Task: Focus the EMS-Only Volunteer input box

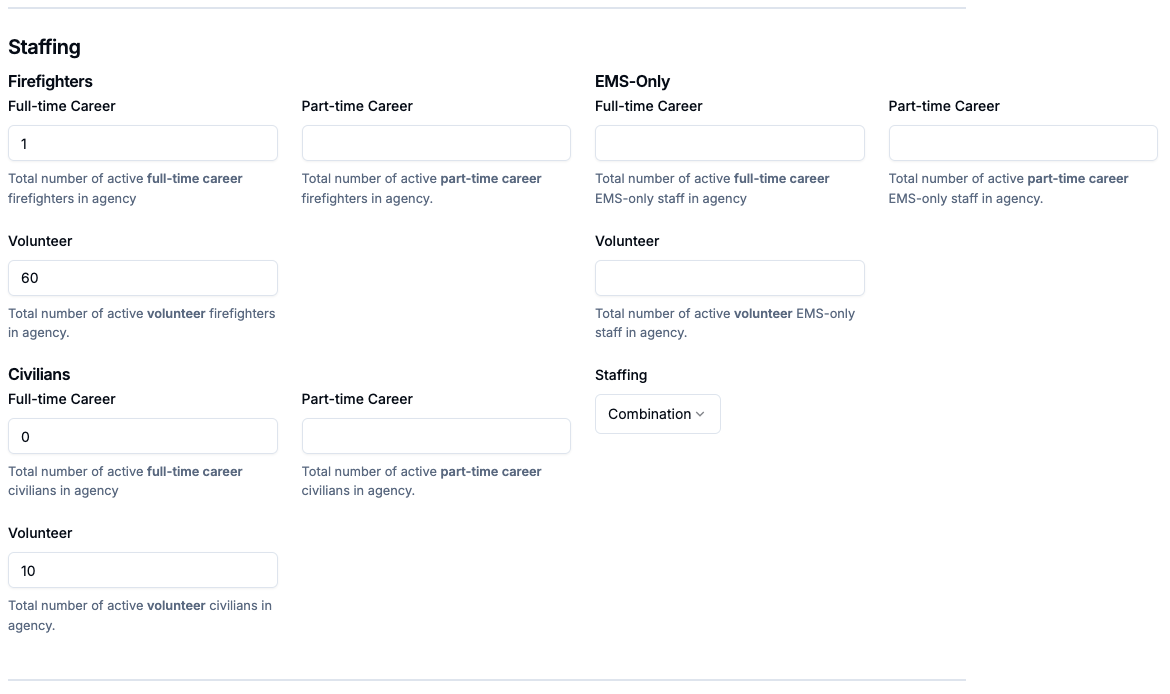Action: [729, 278]
